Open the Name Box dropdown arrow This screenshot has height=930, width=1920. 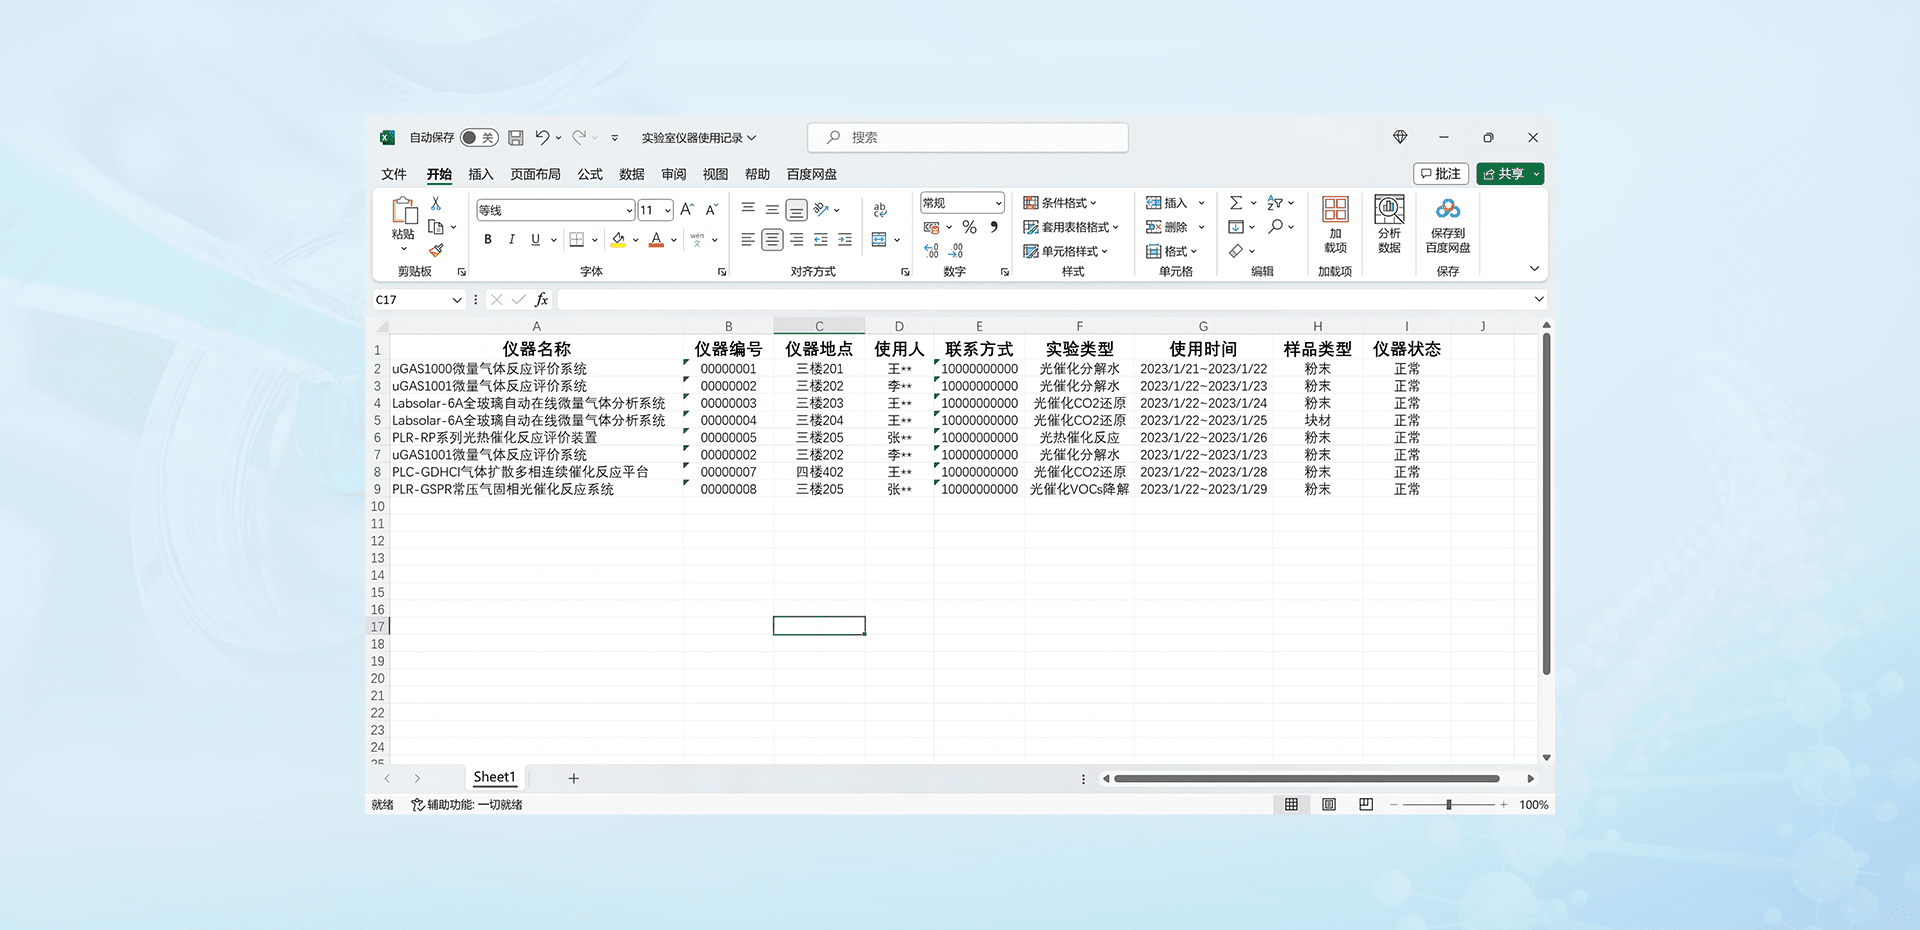457,300
